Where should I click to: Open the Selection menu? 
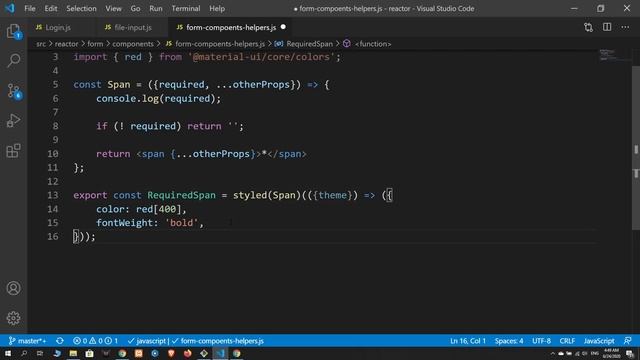[x=81, y=8]
